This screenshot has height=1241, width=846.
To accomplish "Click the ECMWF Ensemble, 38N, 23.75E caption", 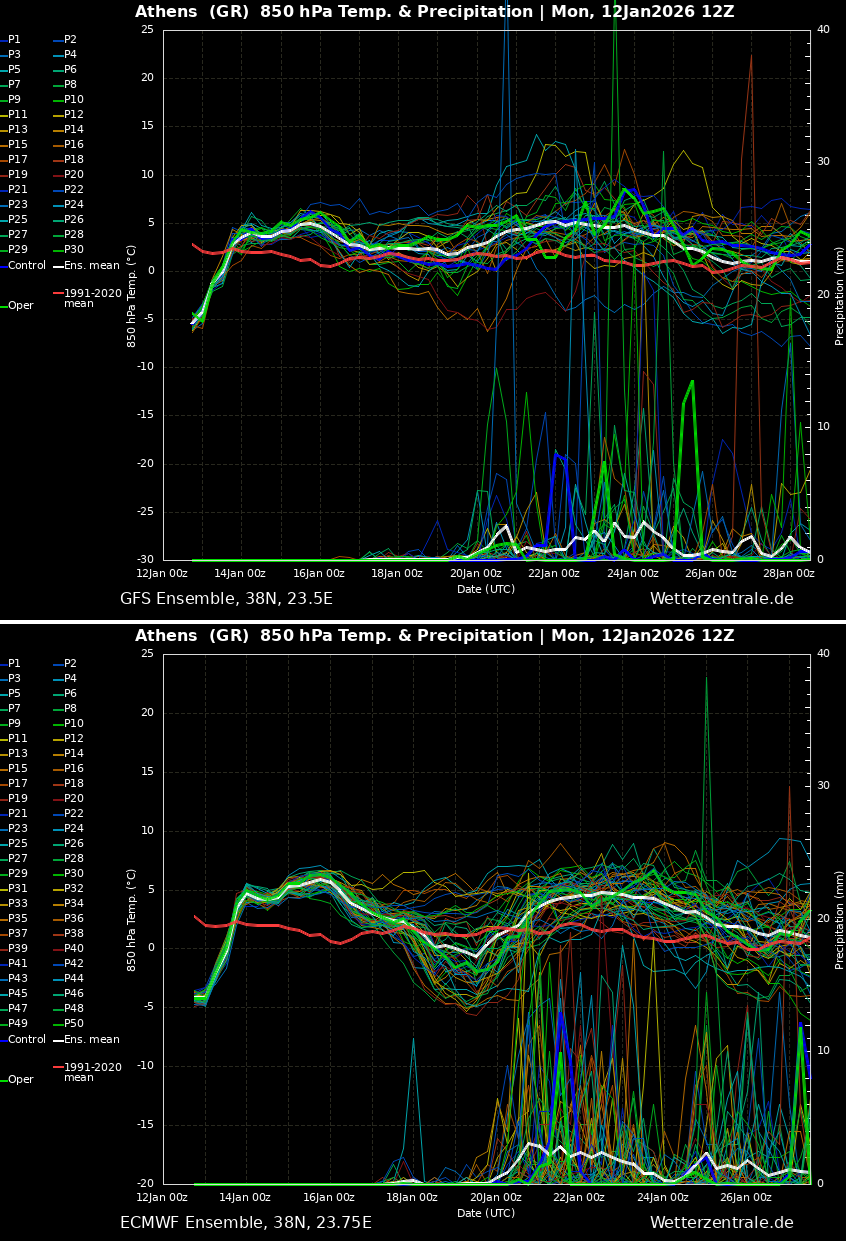I will [245, 1223].
